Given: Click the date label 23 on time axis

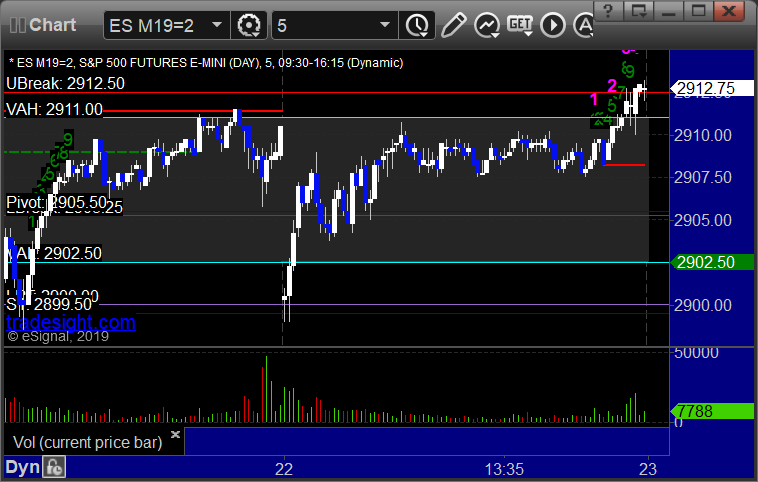Looking at the screenshot, I should coord(648,469).
